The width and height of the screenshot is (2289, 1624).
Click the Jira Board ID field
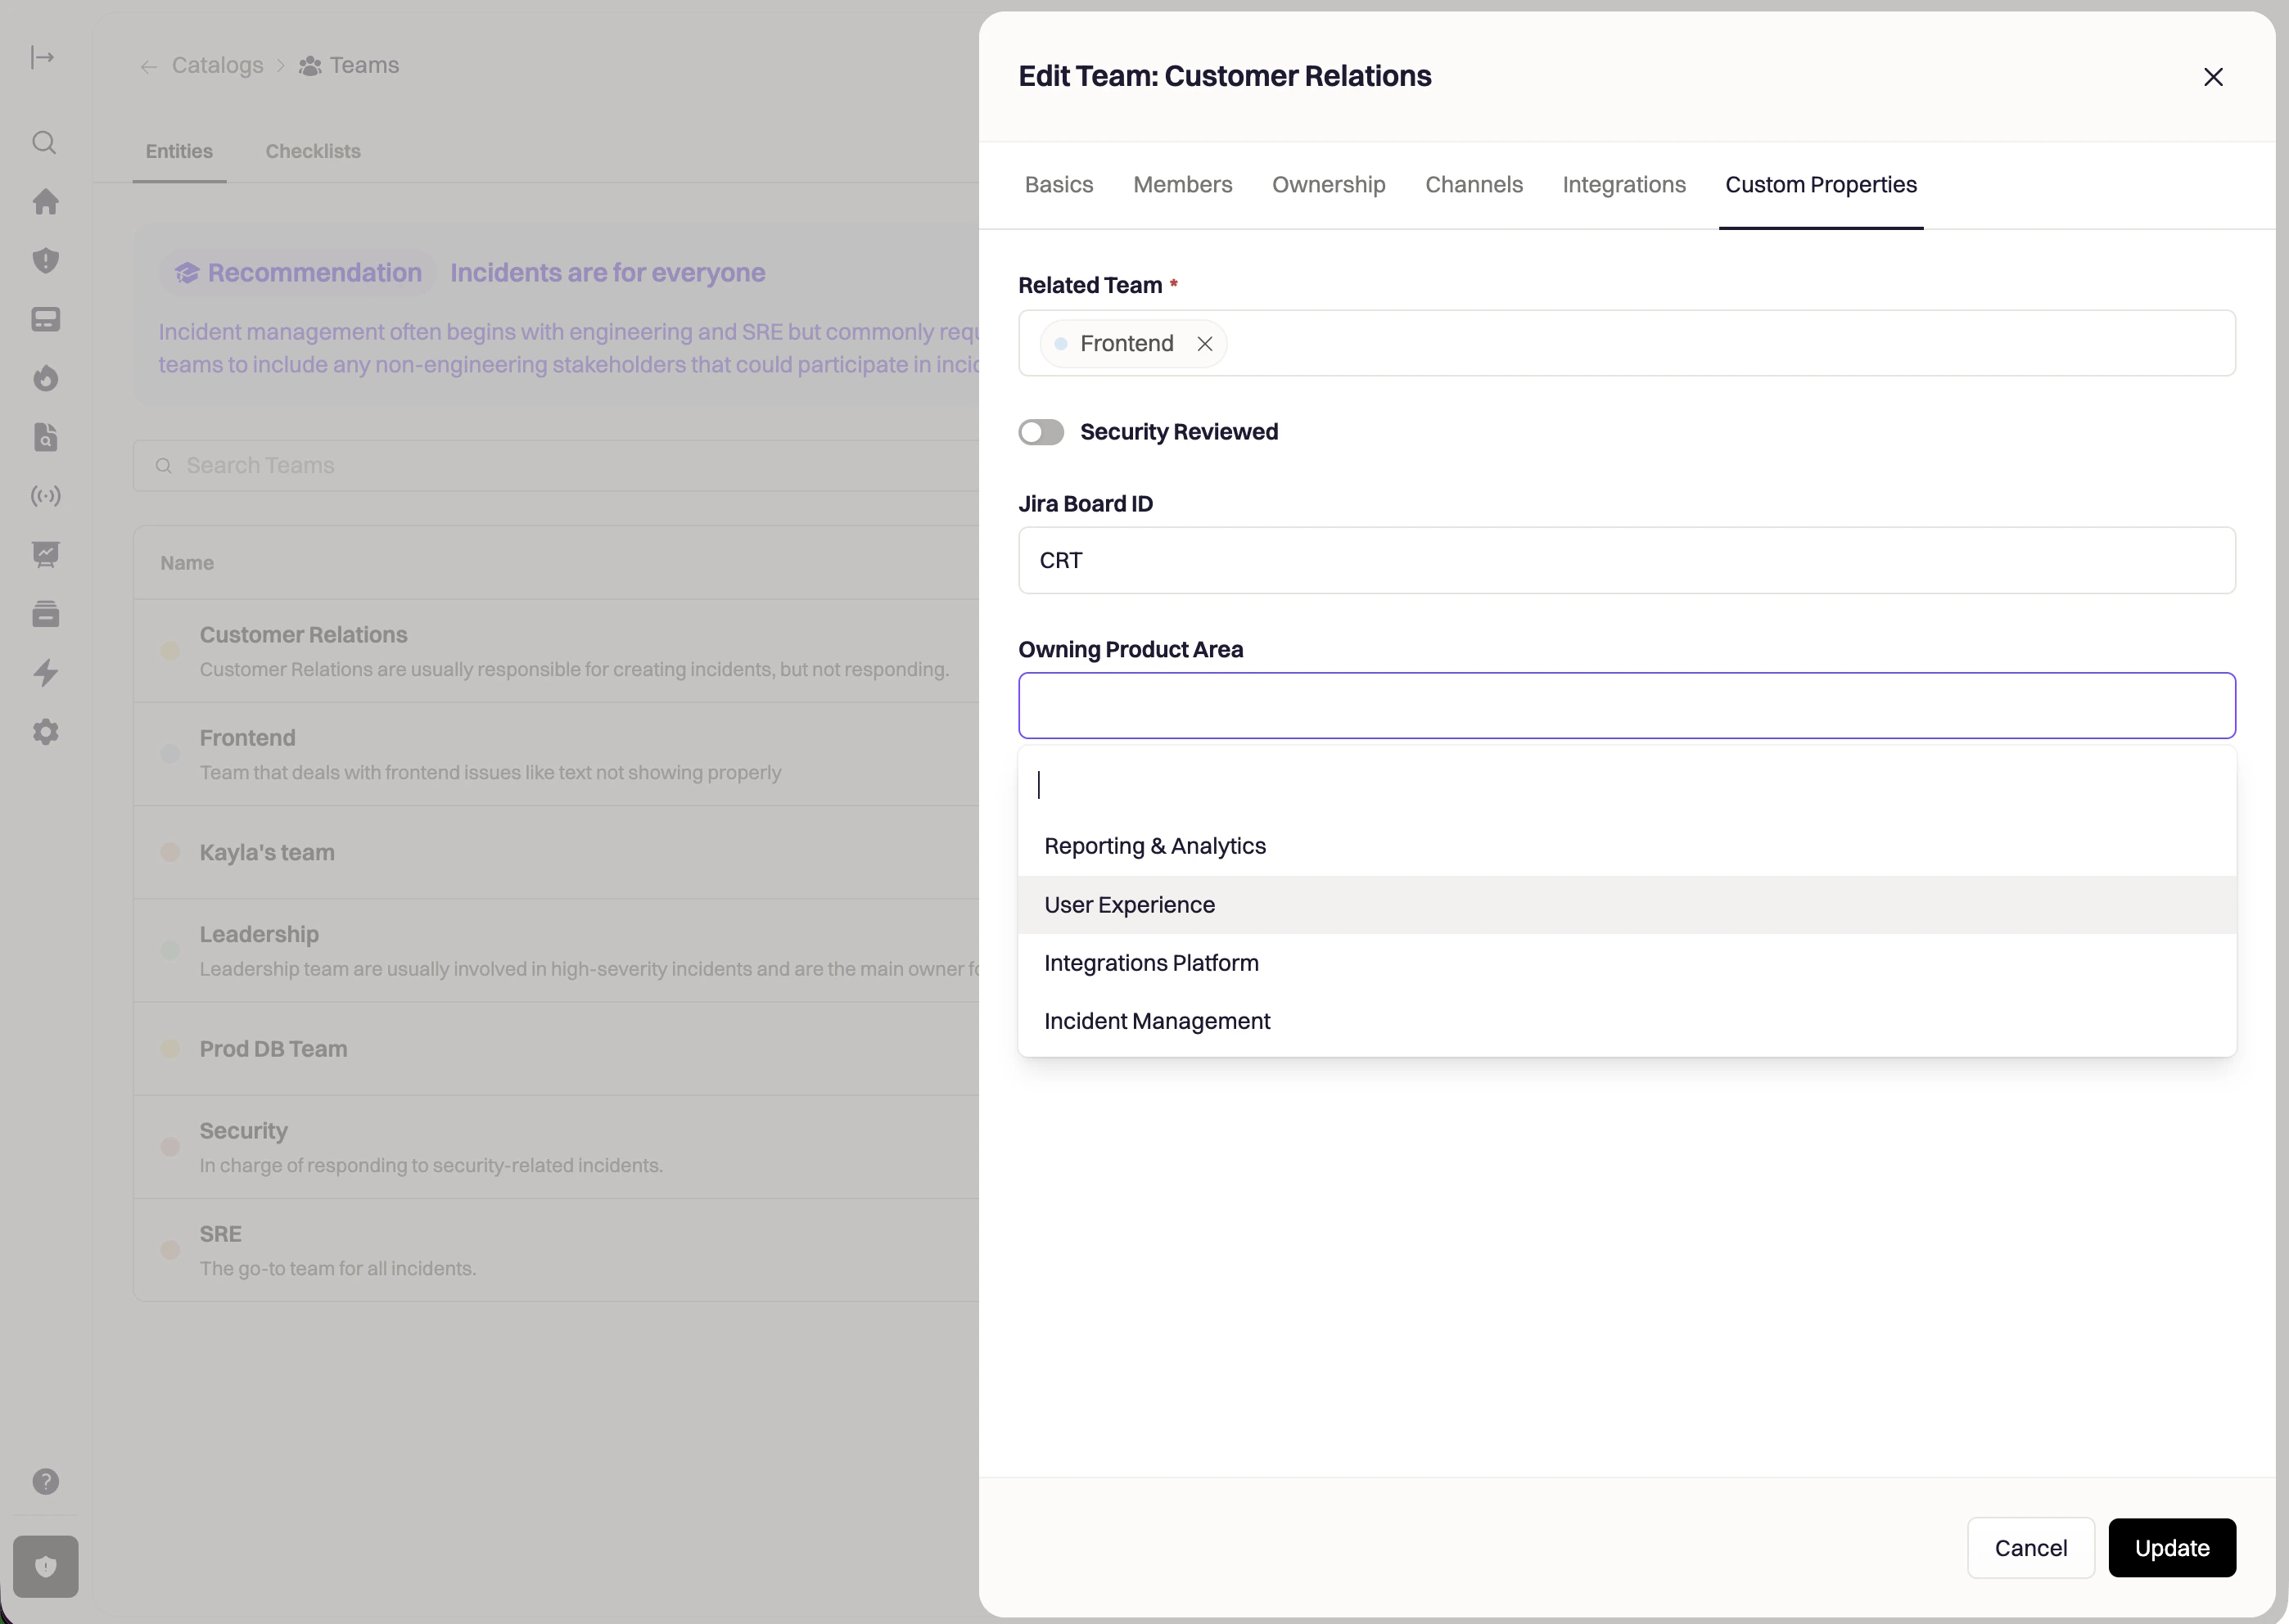[1626, 561]
